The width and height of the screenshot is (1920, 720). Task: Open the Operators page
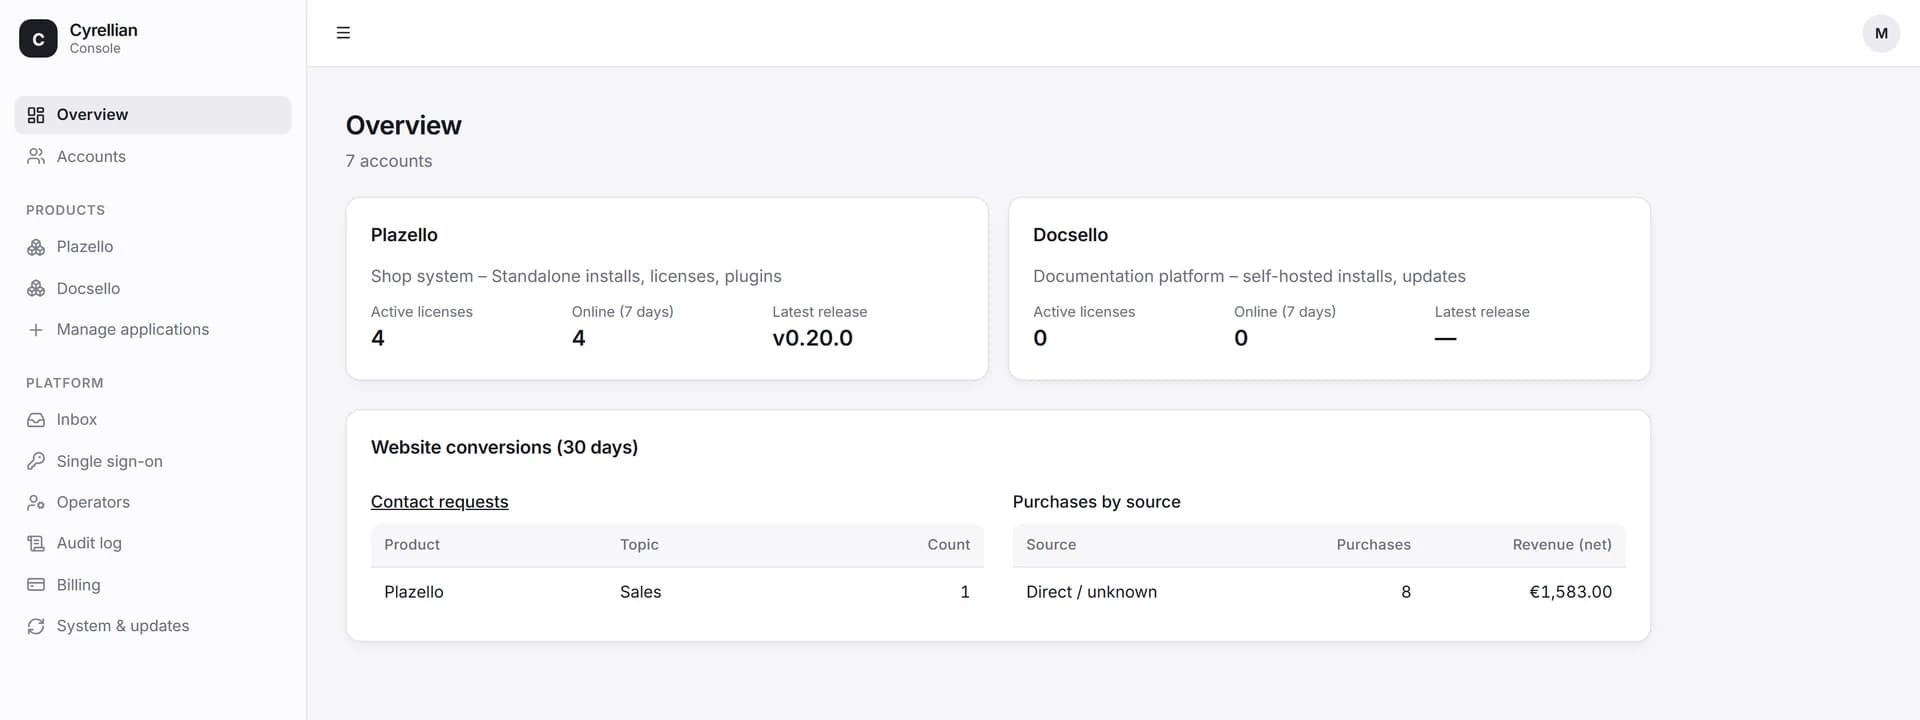153,503
